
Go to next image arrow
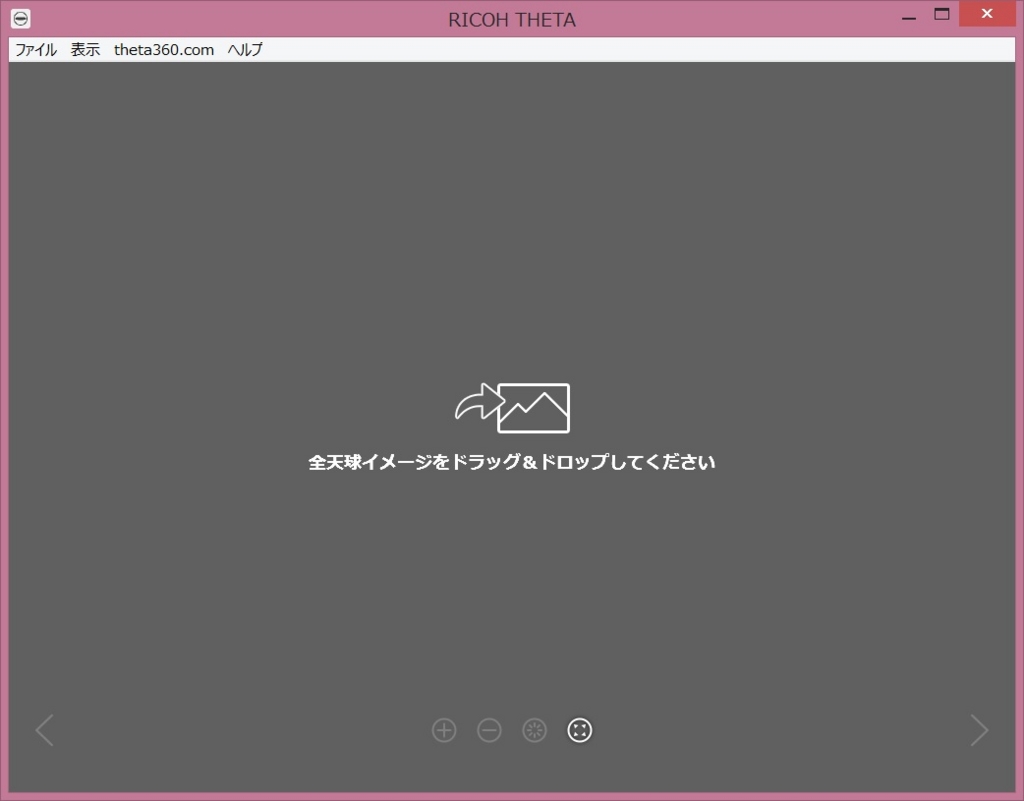coord(979,730)
